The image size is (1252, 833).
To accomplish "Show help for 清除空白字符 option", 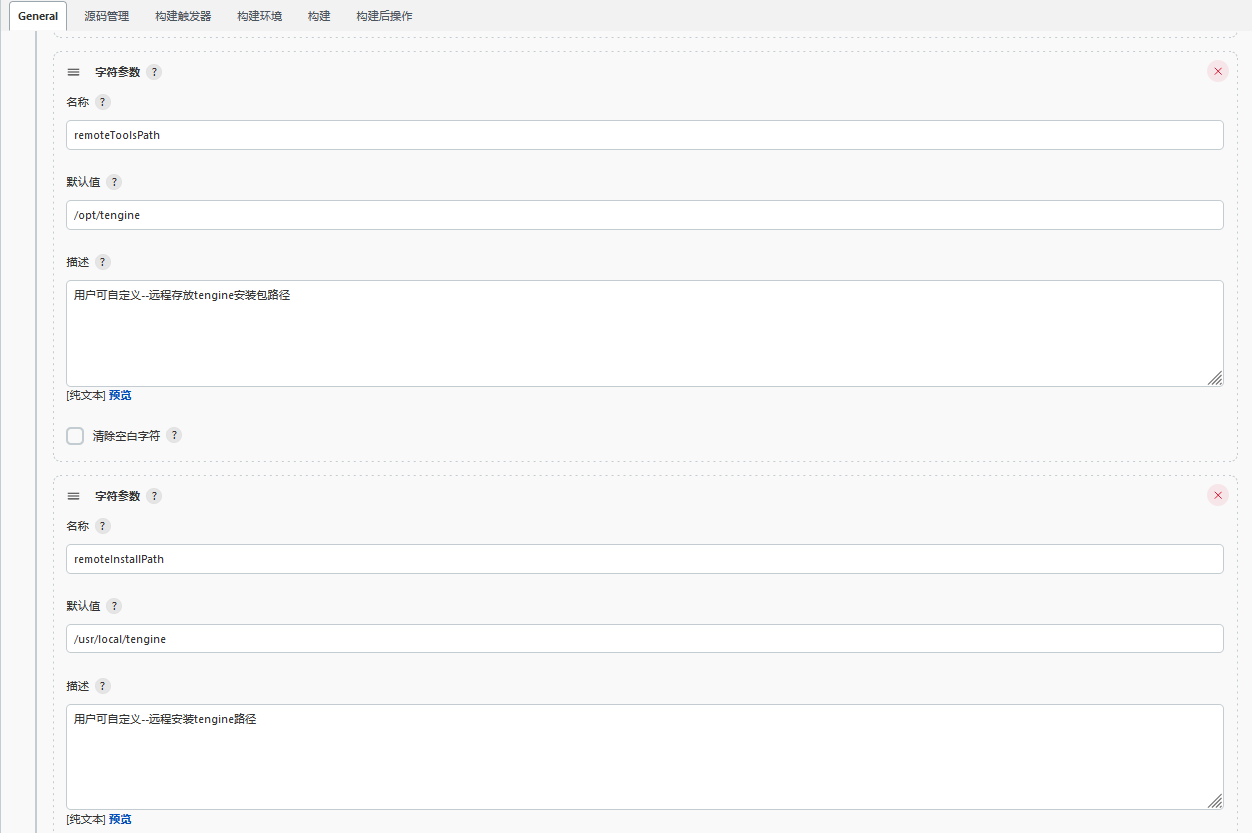I will point(174,435).
